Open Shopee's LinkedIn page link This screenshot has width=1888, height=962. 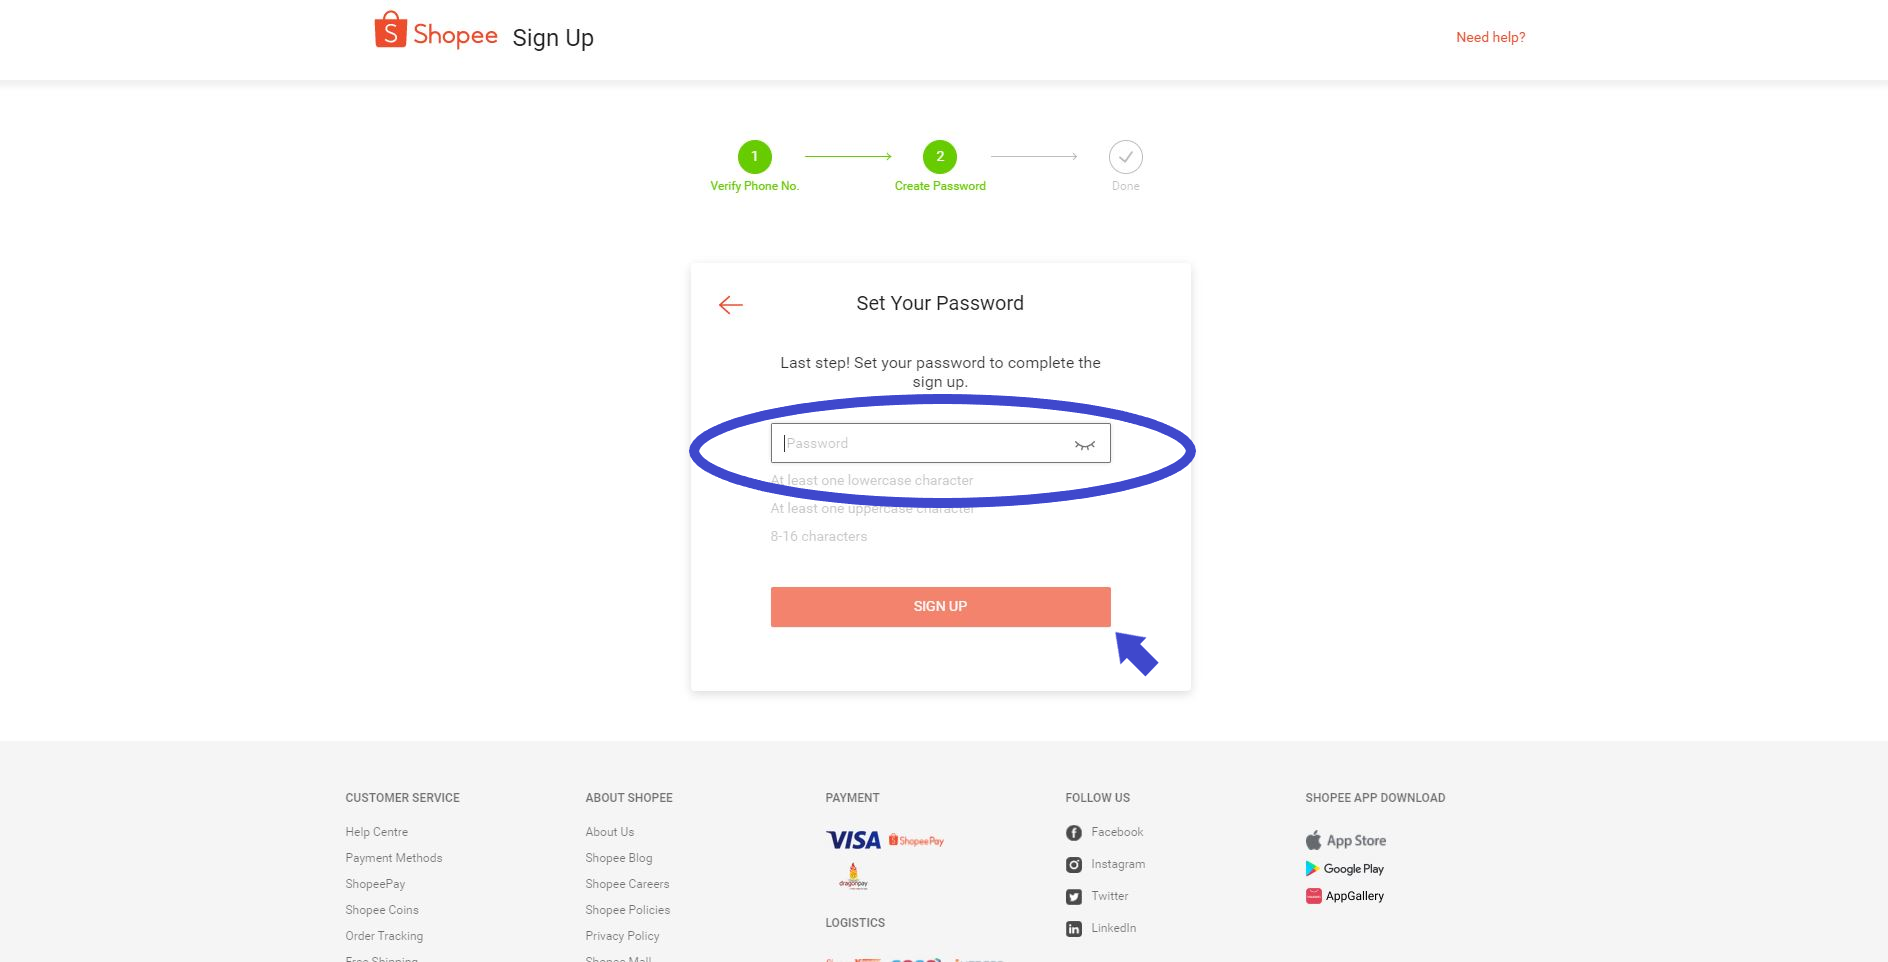[x=1101, y=928]
